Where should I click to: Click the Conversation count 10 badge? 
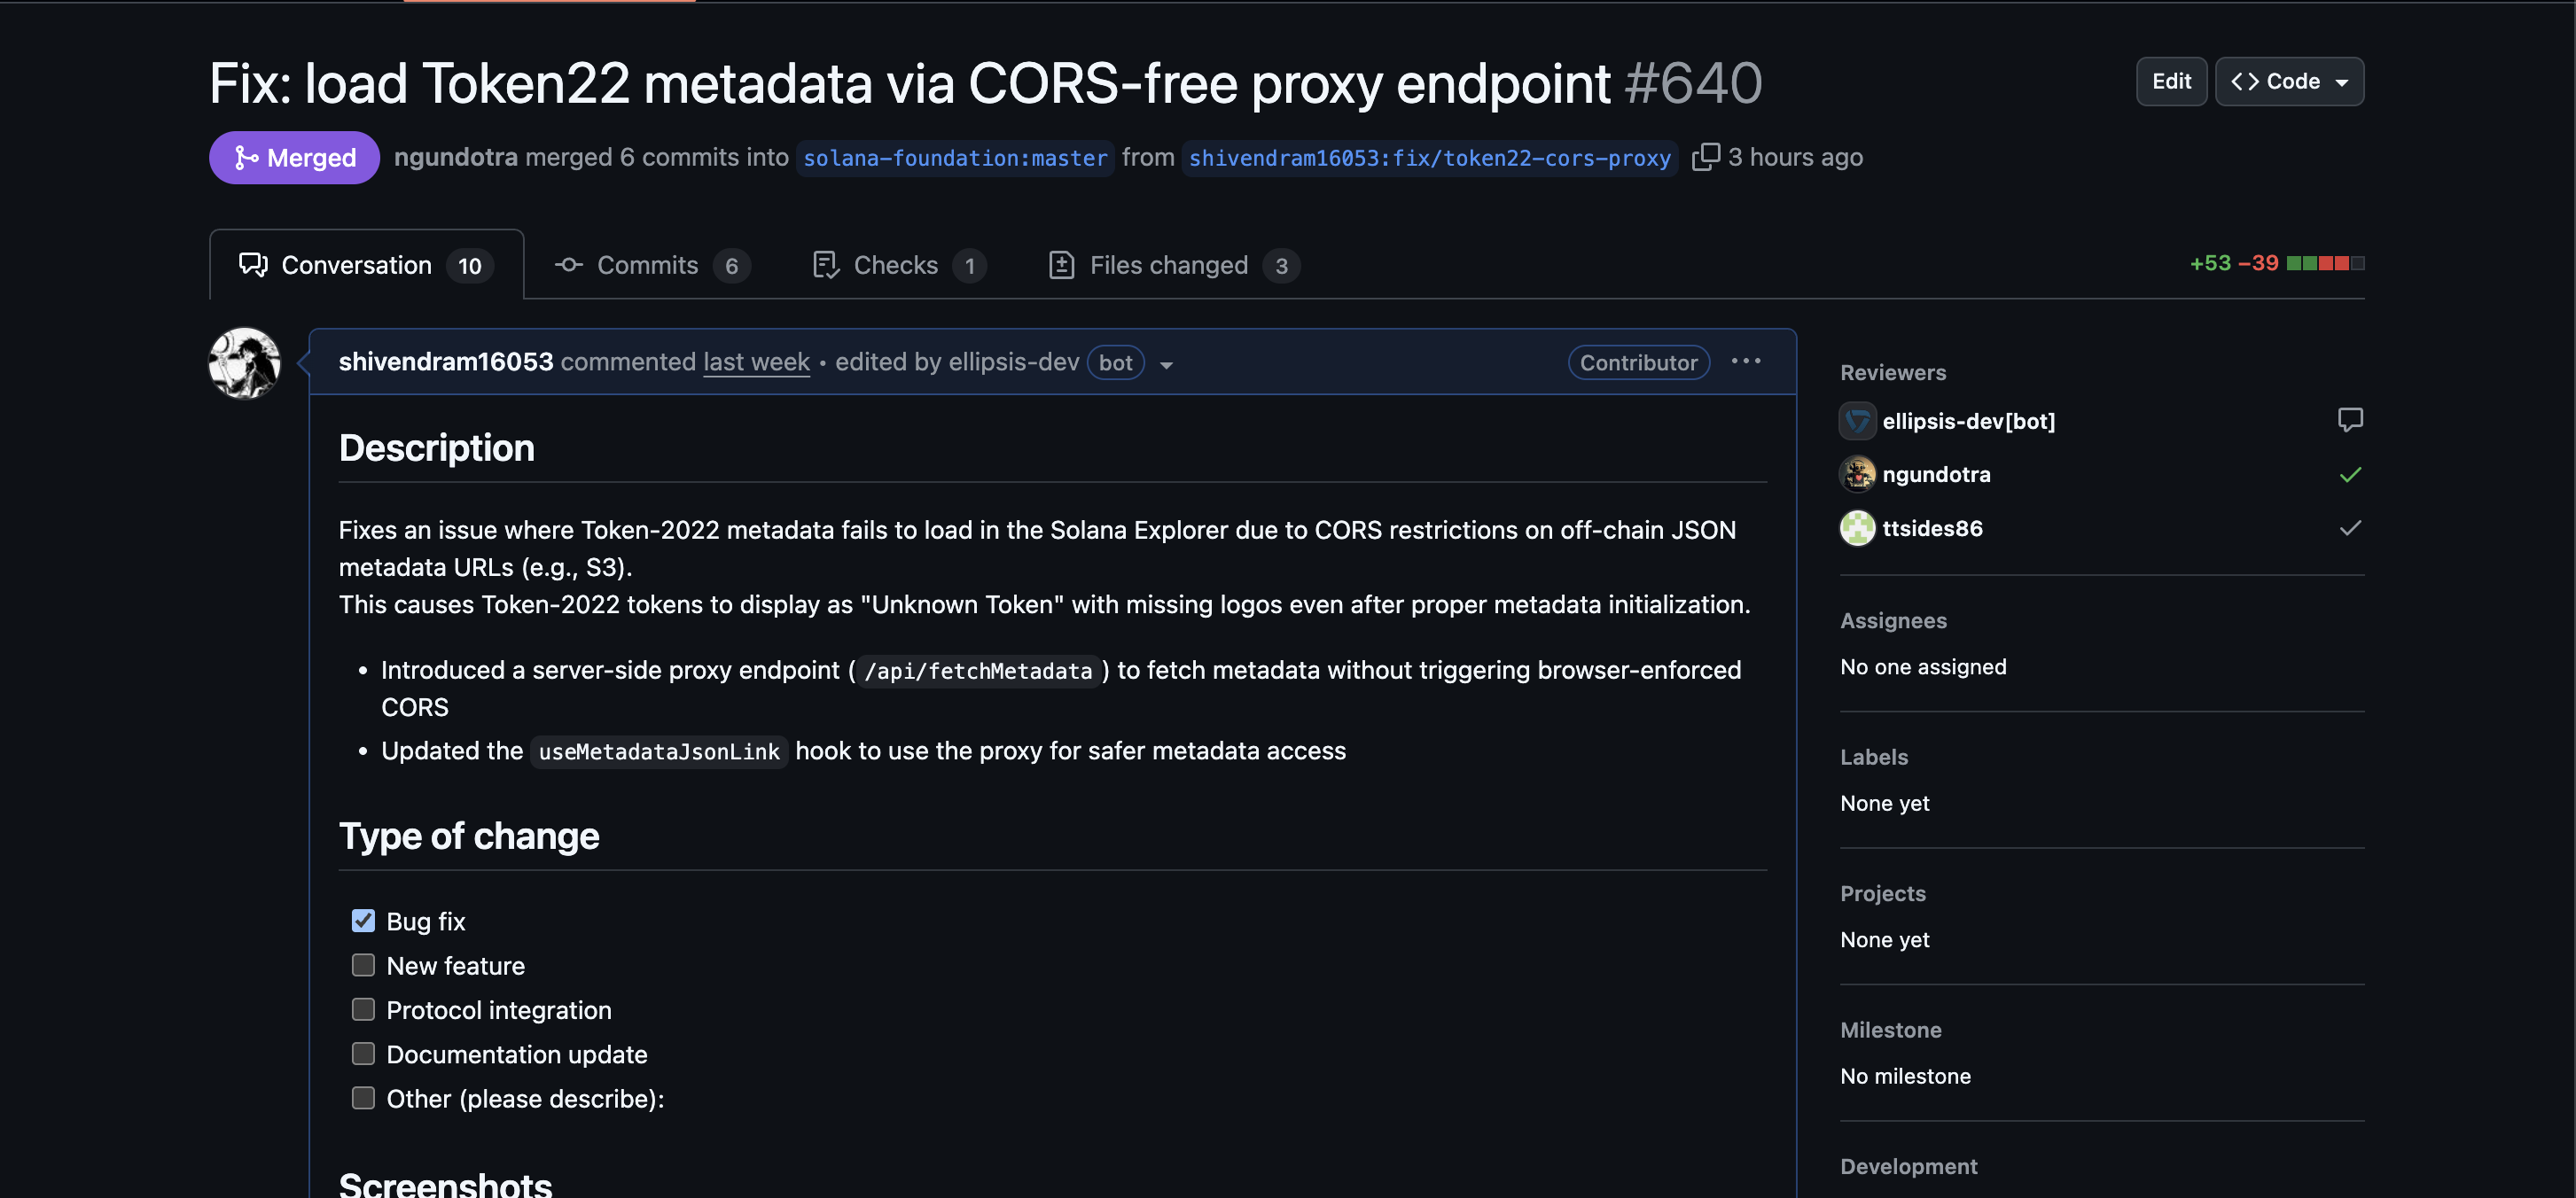[x=469, y=266]
